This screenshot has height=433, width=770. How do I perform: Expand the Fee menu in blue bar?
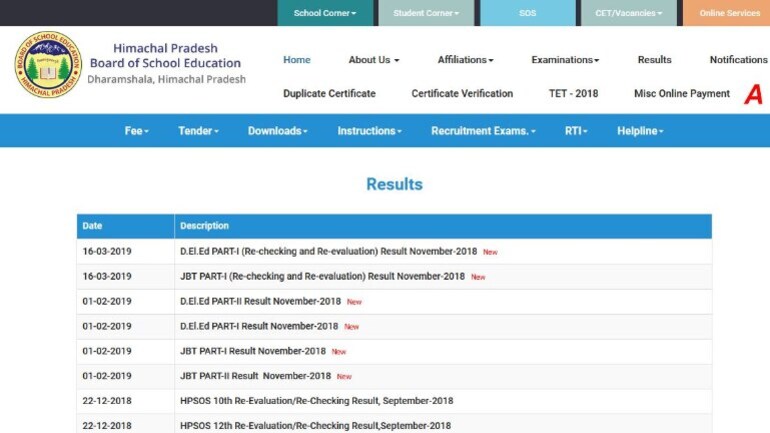click(x=136, y=131)
